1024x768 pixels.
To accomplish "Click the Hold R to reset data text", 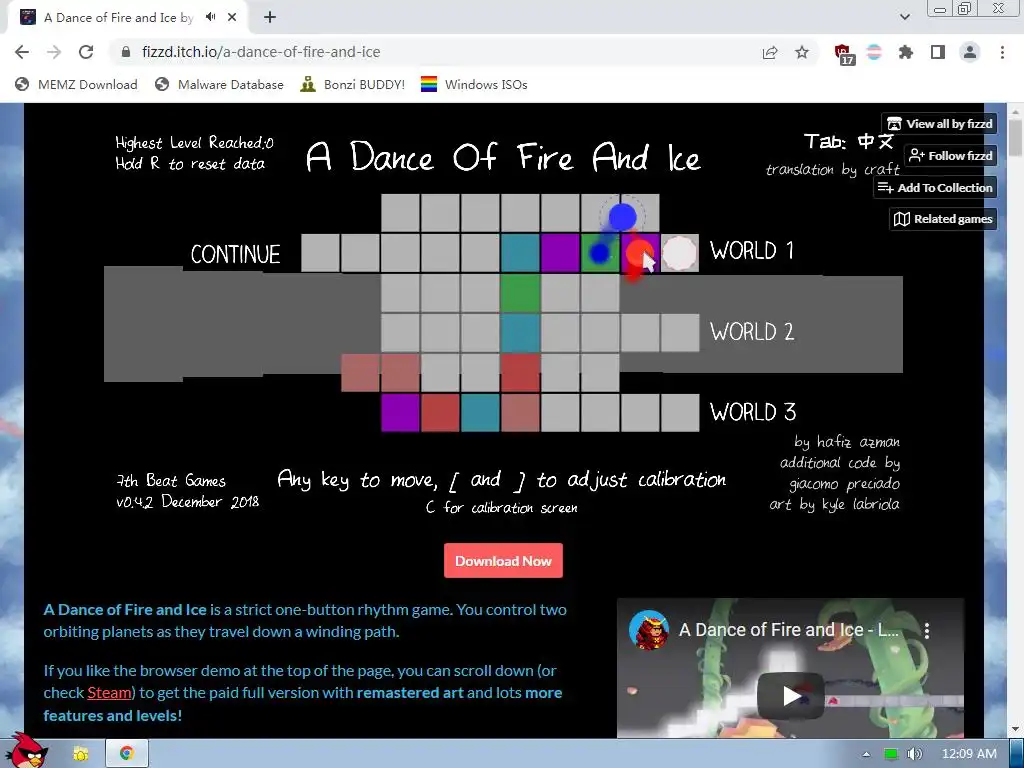I will 190,163.
